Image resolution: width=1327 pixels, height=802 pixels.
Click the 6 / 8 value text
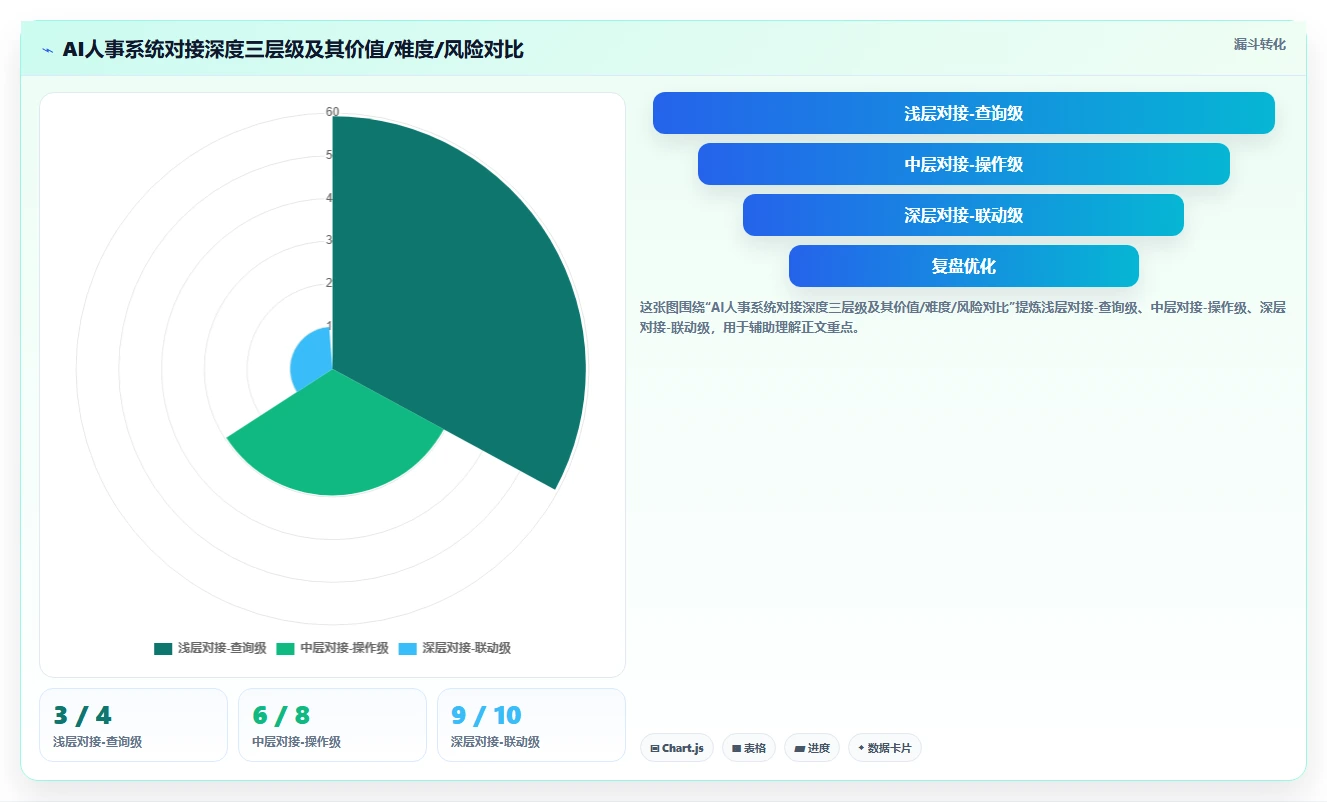281,715
